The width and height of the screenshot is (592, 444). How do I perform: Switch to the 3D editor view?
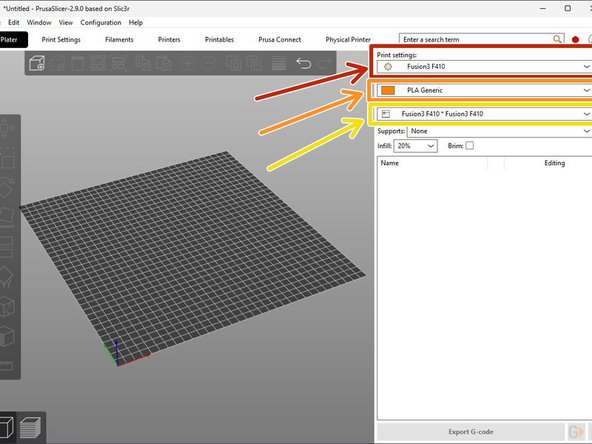pos(7,427)
